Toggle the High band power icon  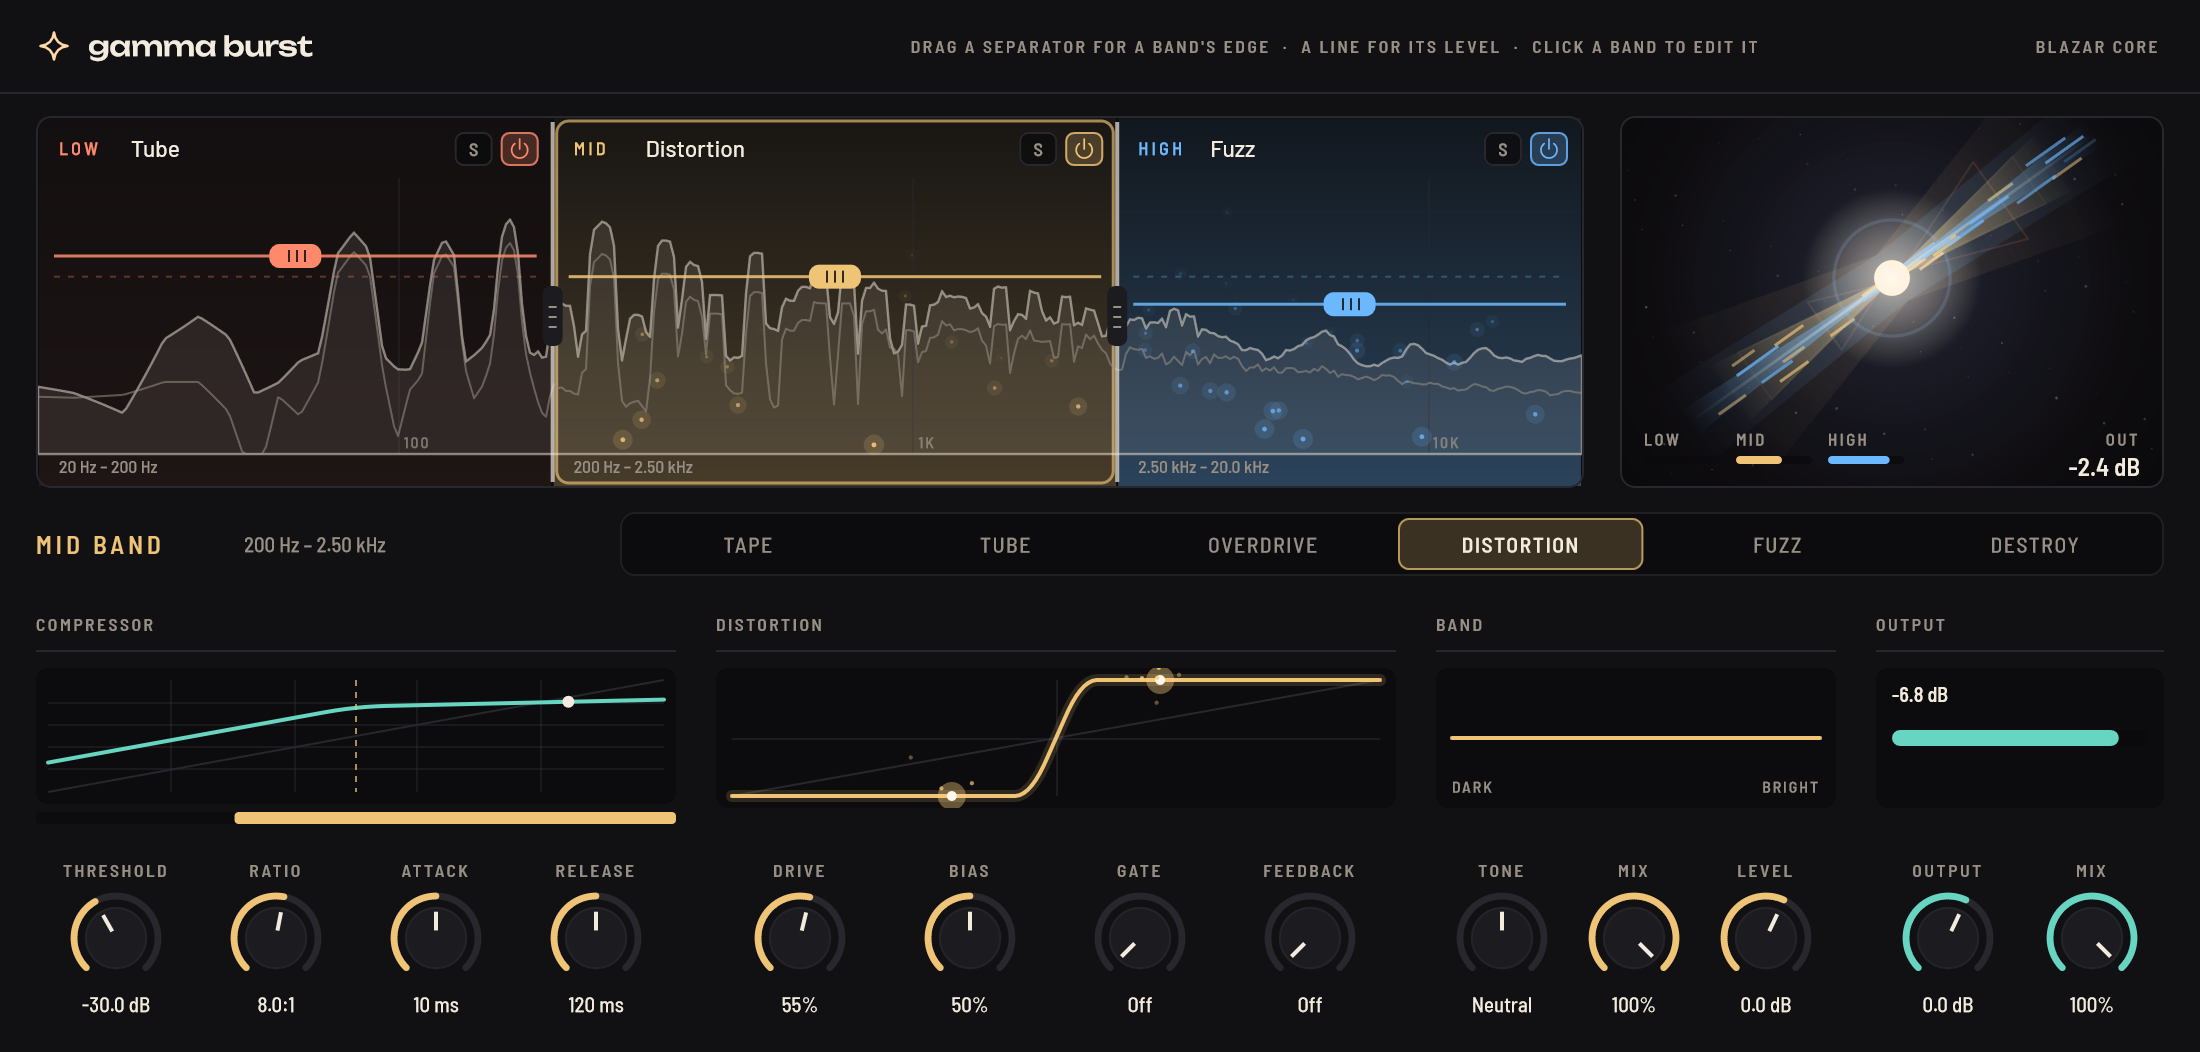point(1548,149)
